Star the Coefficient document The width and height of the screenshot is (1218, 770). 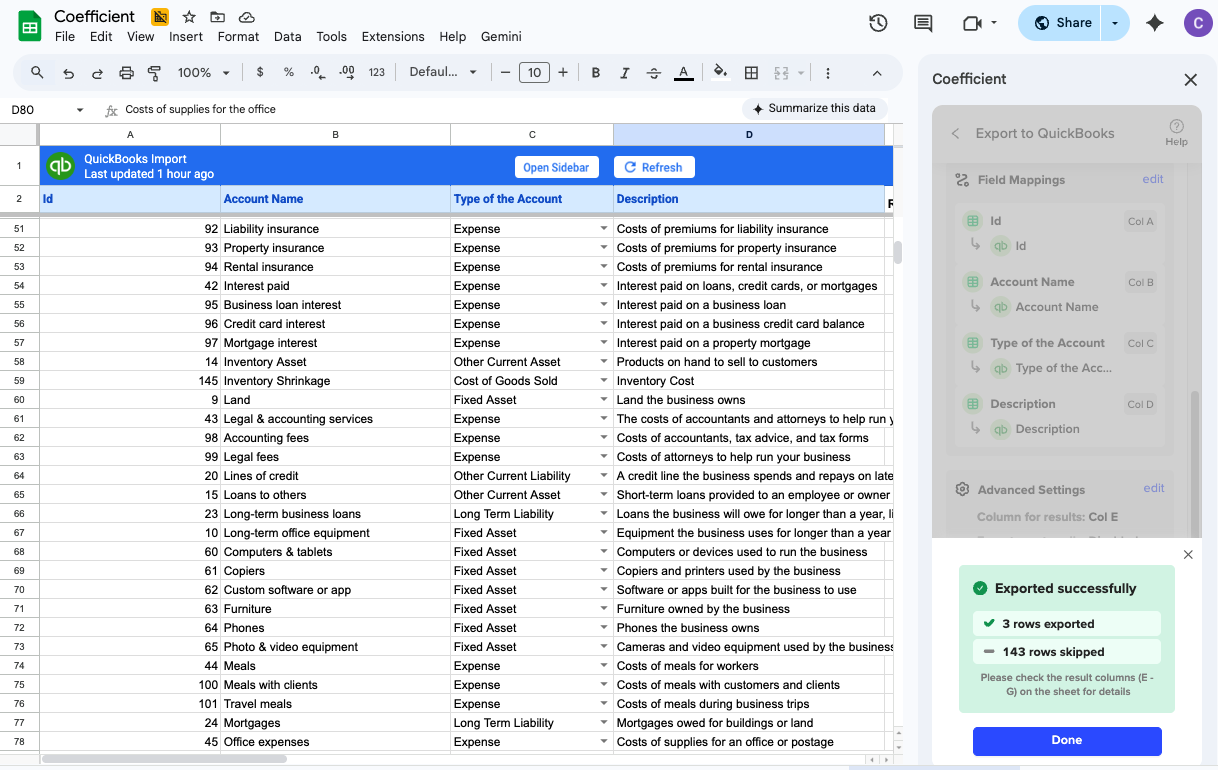pyautogui.click(x=189, y=17)
